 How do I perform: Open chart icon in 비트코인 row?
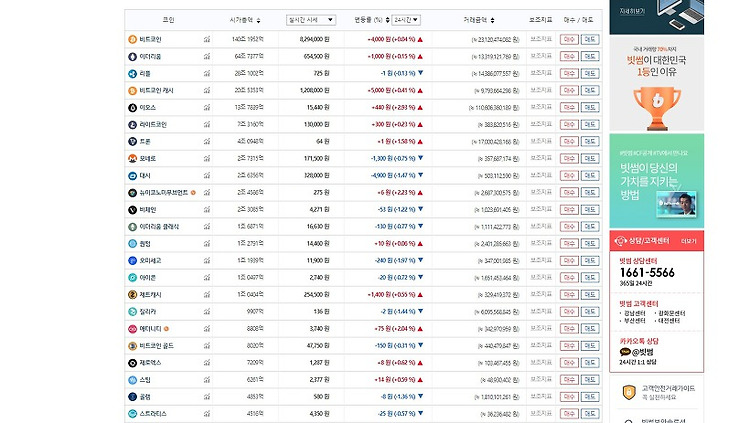click(207, 39)
